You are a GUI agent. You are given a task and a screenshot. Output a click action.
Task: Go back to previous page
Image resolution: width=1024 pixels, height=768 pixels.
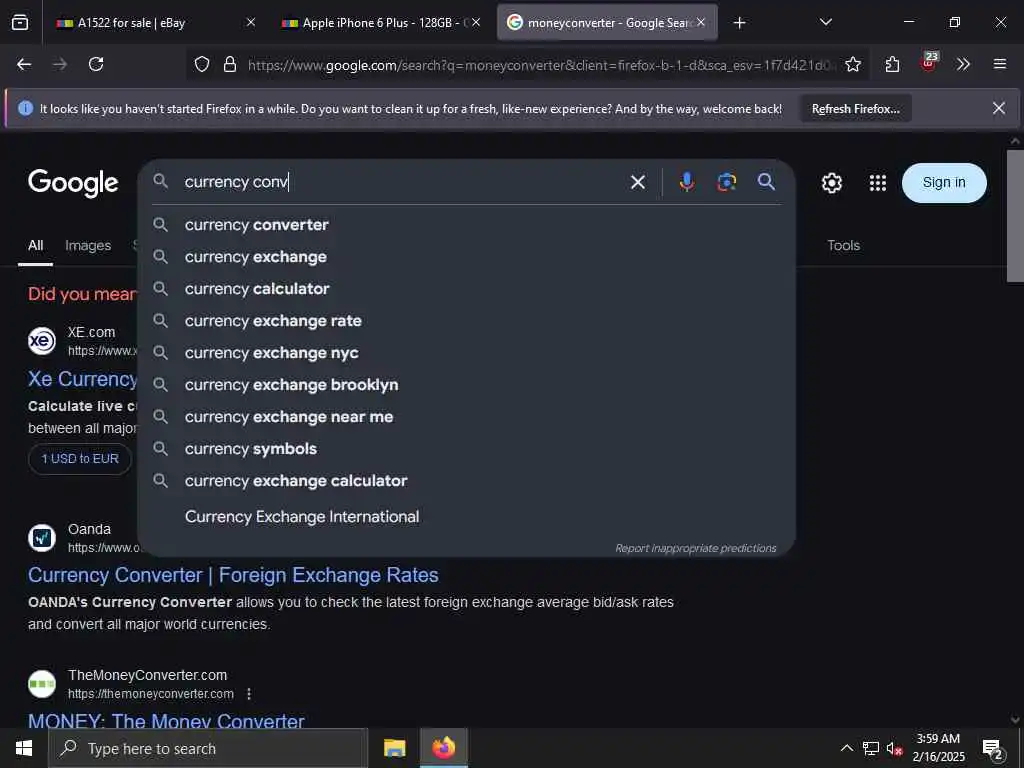tap(24, 64)
